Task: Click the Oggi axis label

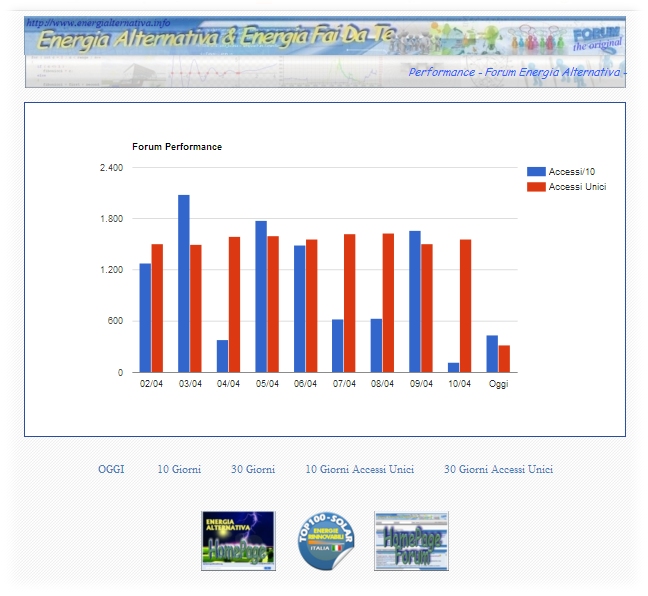Action: pos(498,384)
